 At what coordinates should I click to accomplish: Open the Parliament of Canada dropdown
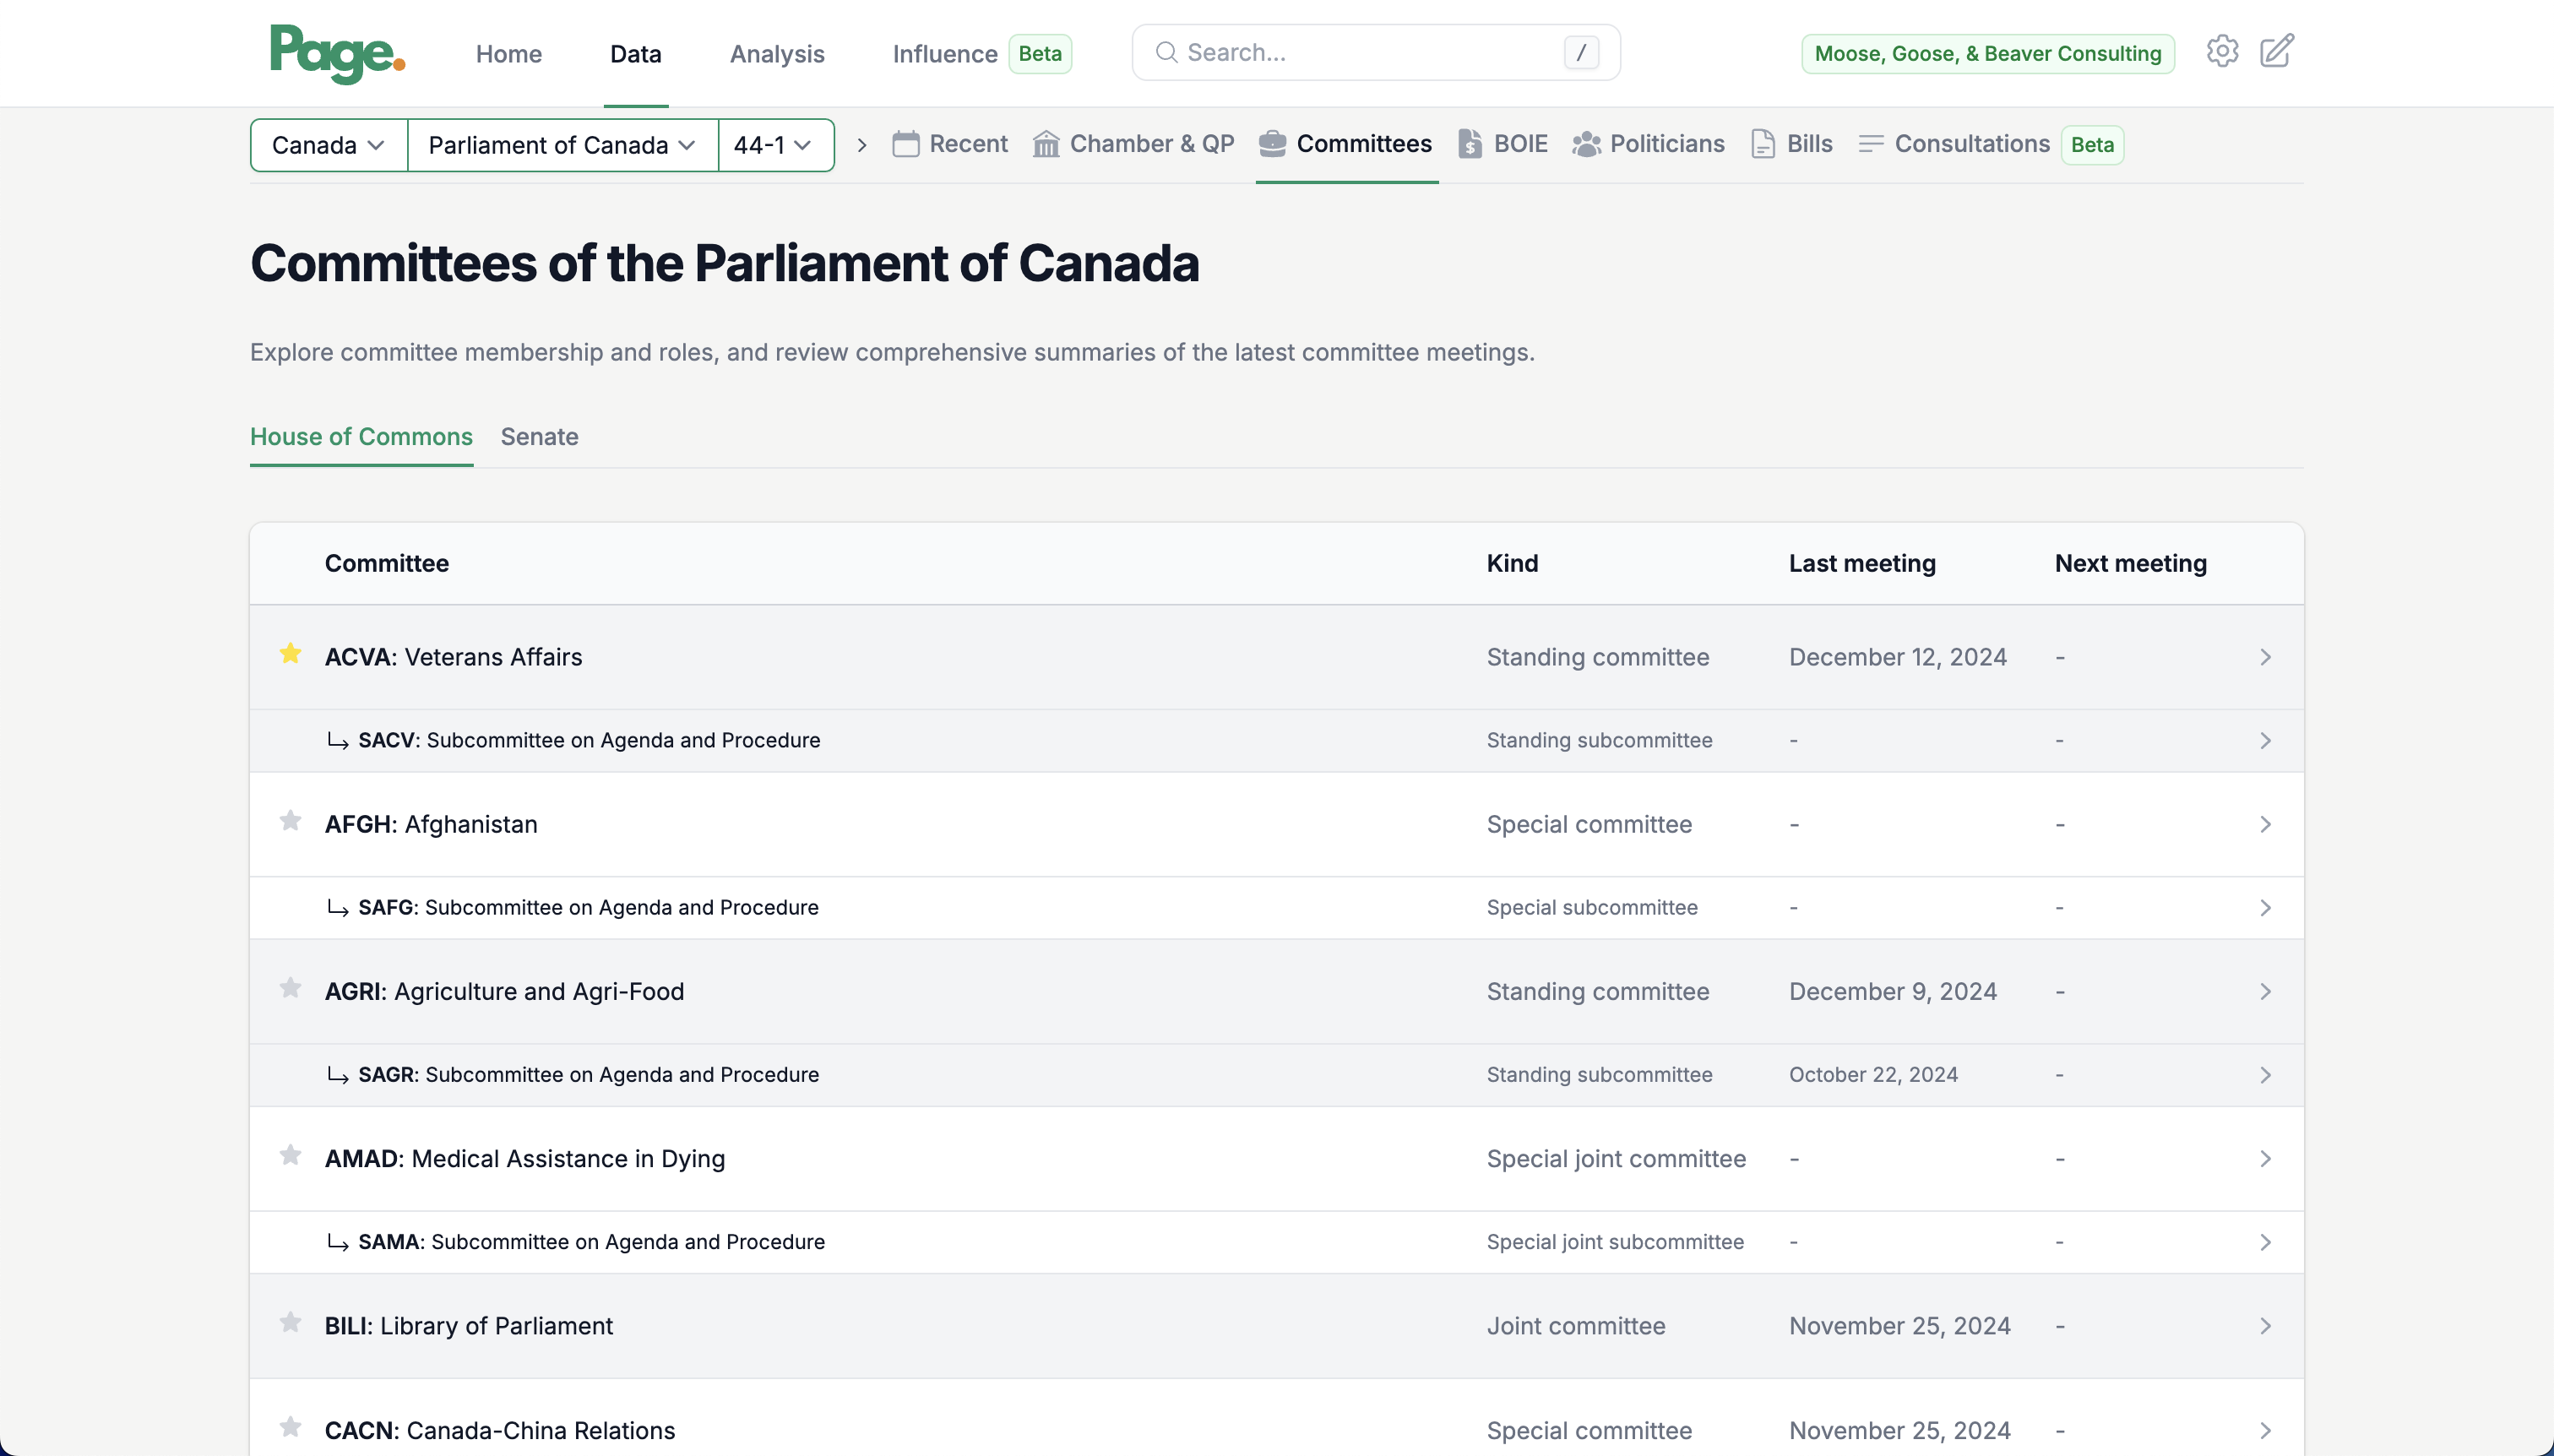(x=562, y=145)
